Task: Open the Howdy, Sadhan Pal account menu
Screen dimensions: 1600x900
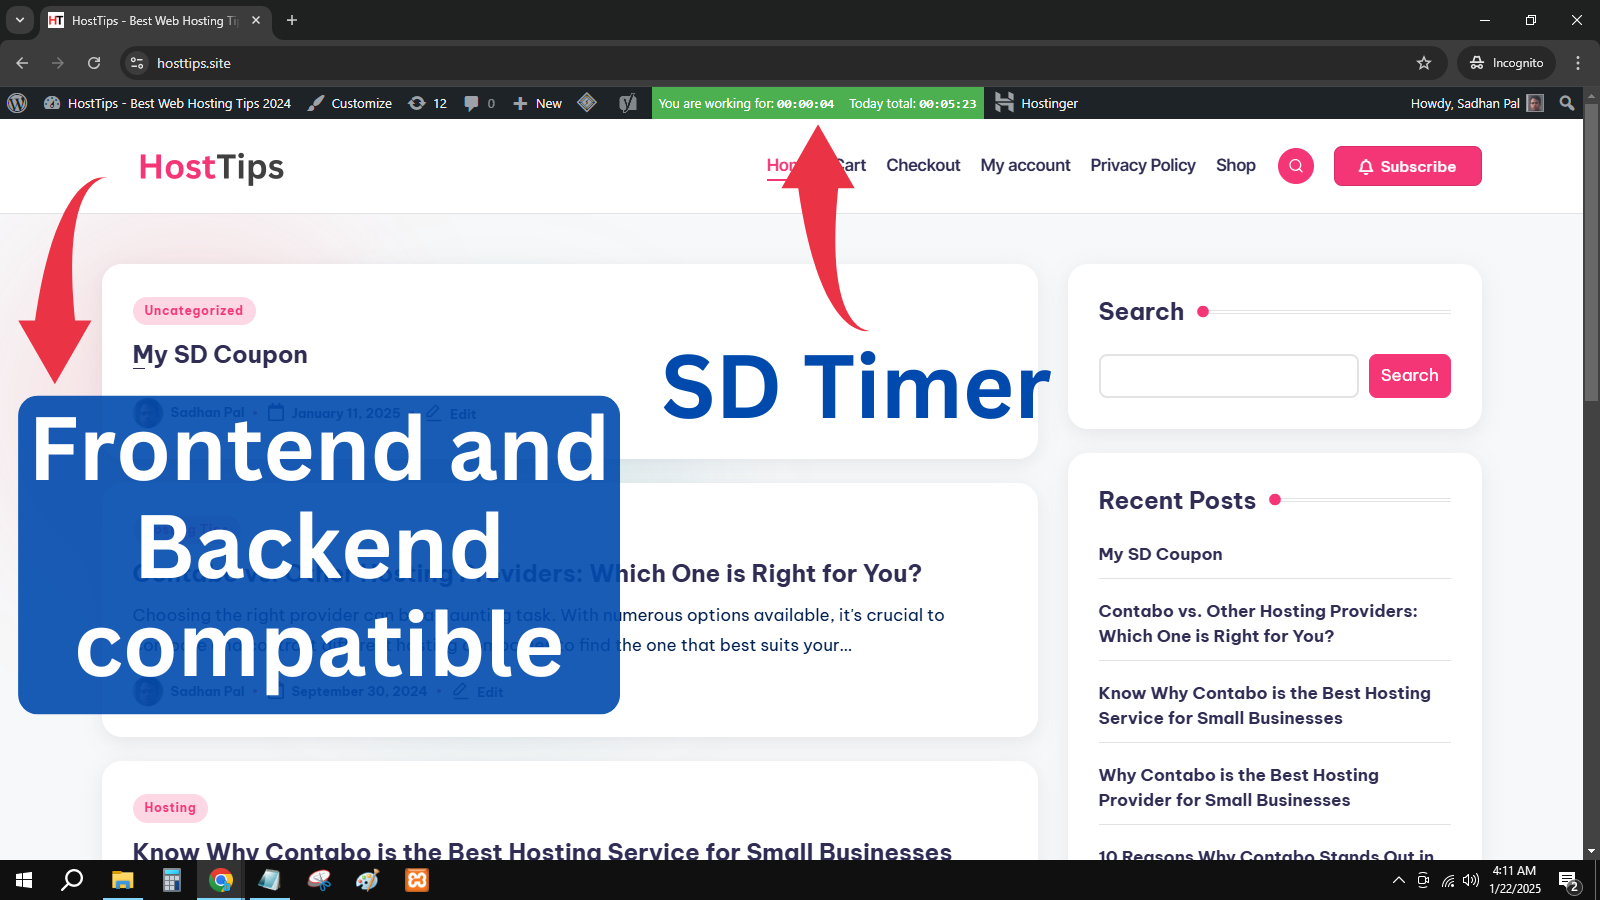Action: point(1477,103)
